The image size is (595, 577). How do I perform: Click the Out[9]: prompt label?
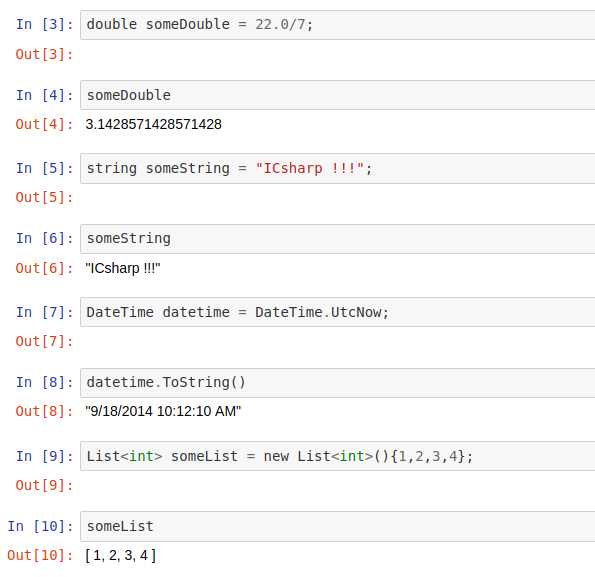click(44, 486)
